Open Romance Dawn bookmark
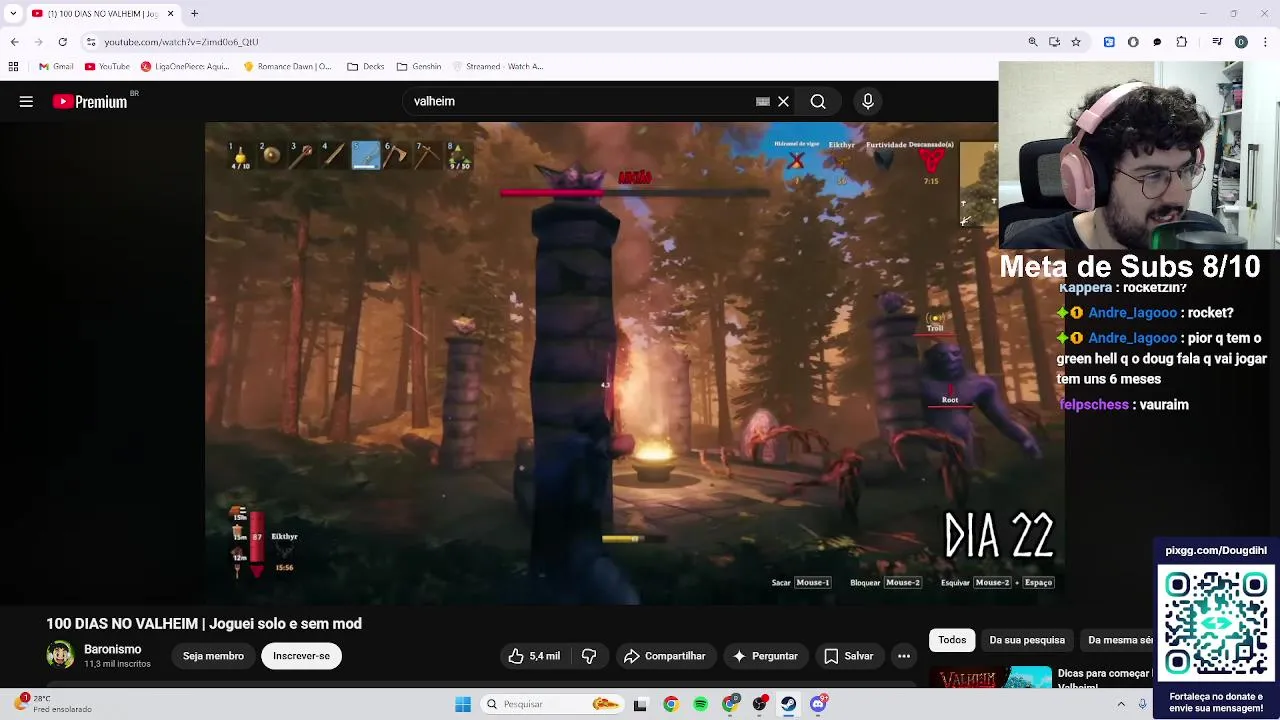Viewport: 1280px width, 720px height. tap(288, 66)
